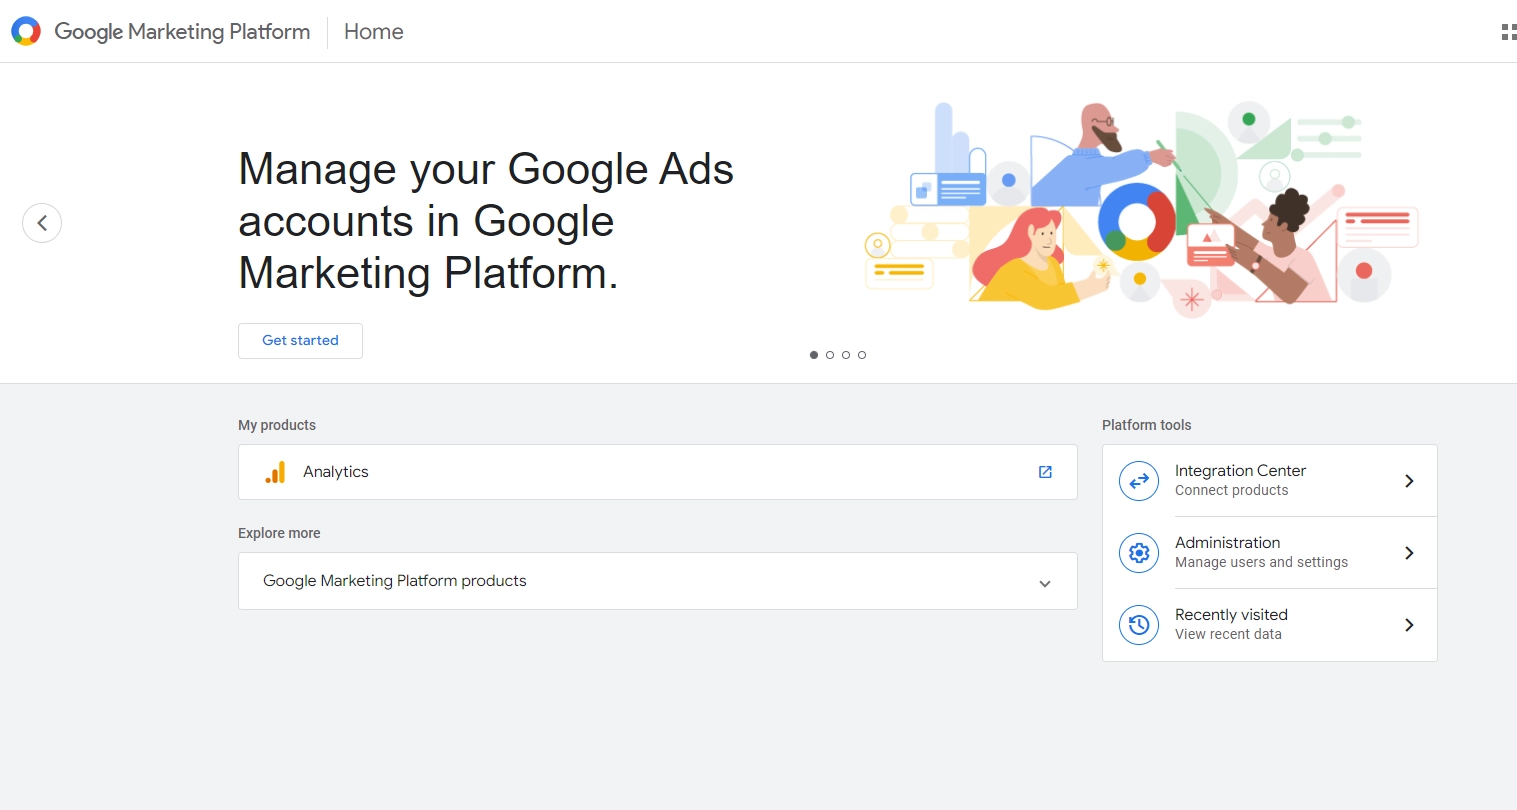Click the Manage your Google Ads headline
Screen dimensions: 1517x810
[x=486, y=221]
